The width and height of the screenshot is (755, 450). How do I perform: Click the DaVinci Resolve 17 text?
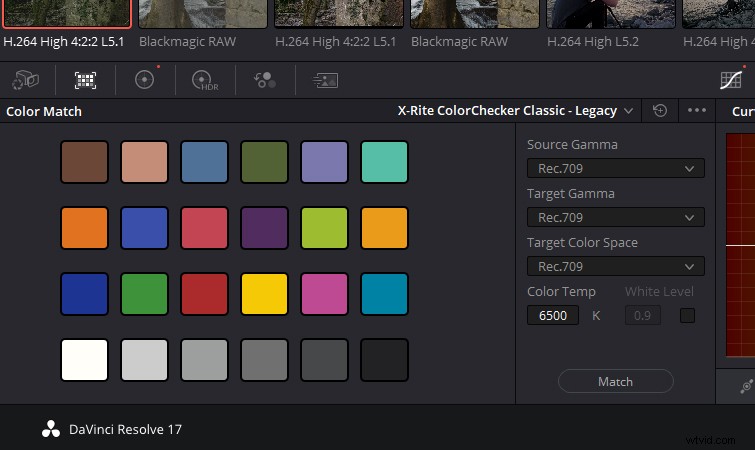coord(125,429)
